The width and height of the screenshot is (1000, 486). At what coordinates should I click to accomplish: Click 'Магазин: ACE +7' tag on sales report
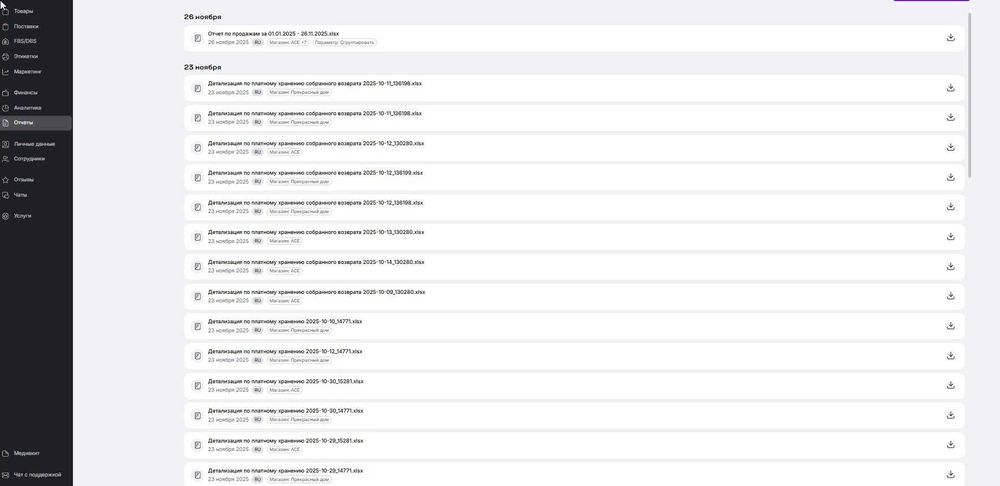coord(288,43)
